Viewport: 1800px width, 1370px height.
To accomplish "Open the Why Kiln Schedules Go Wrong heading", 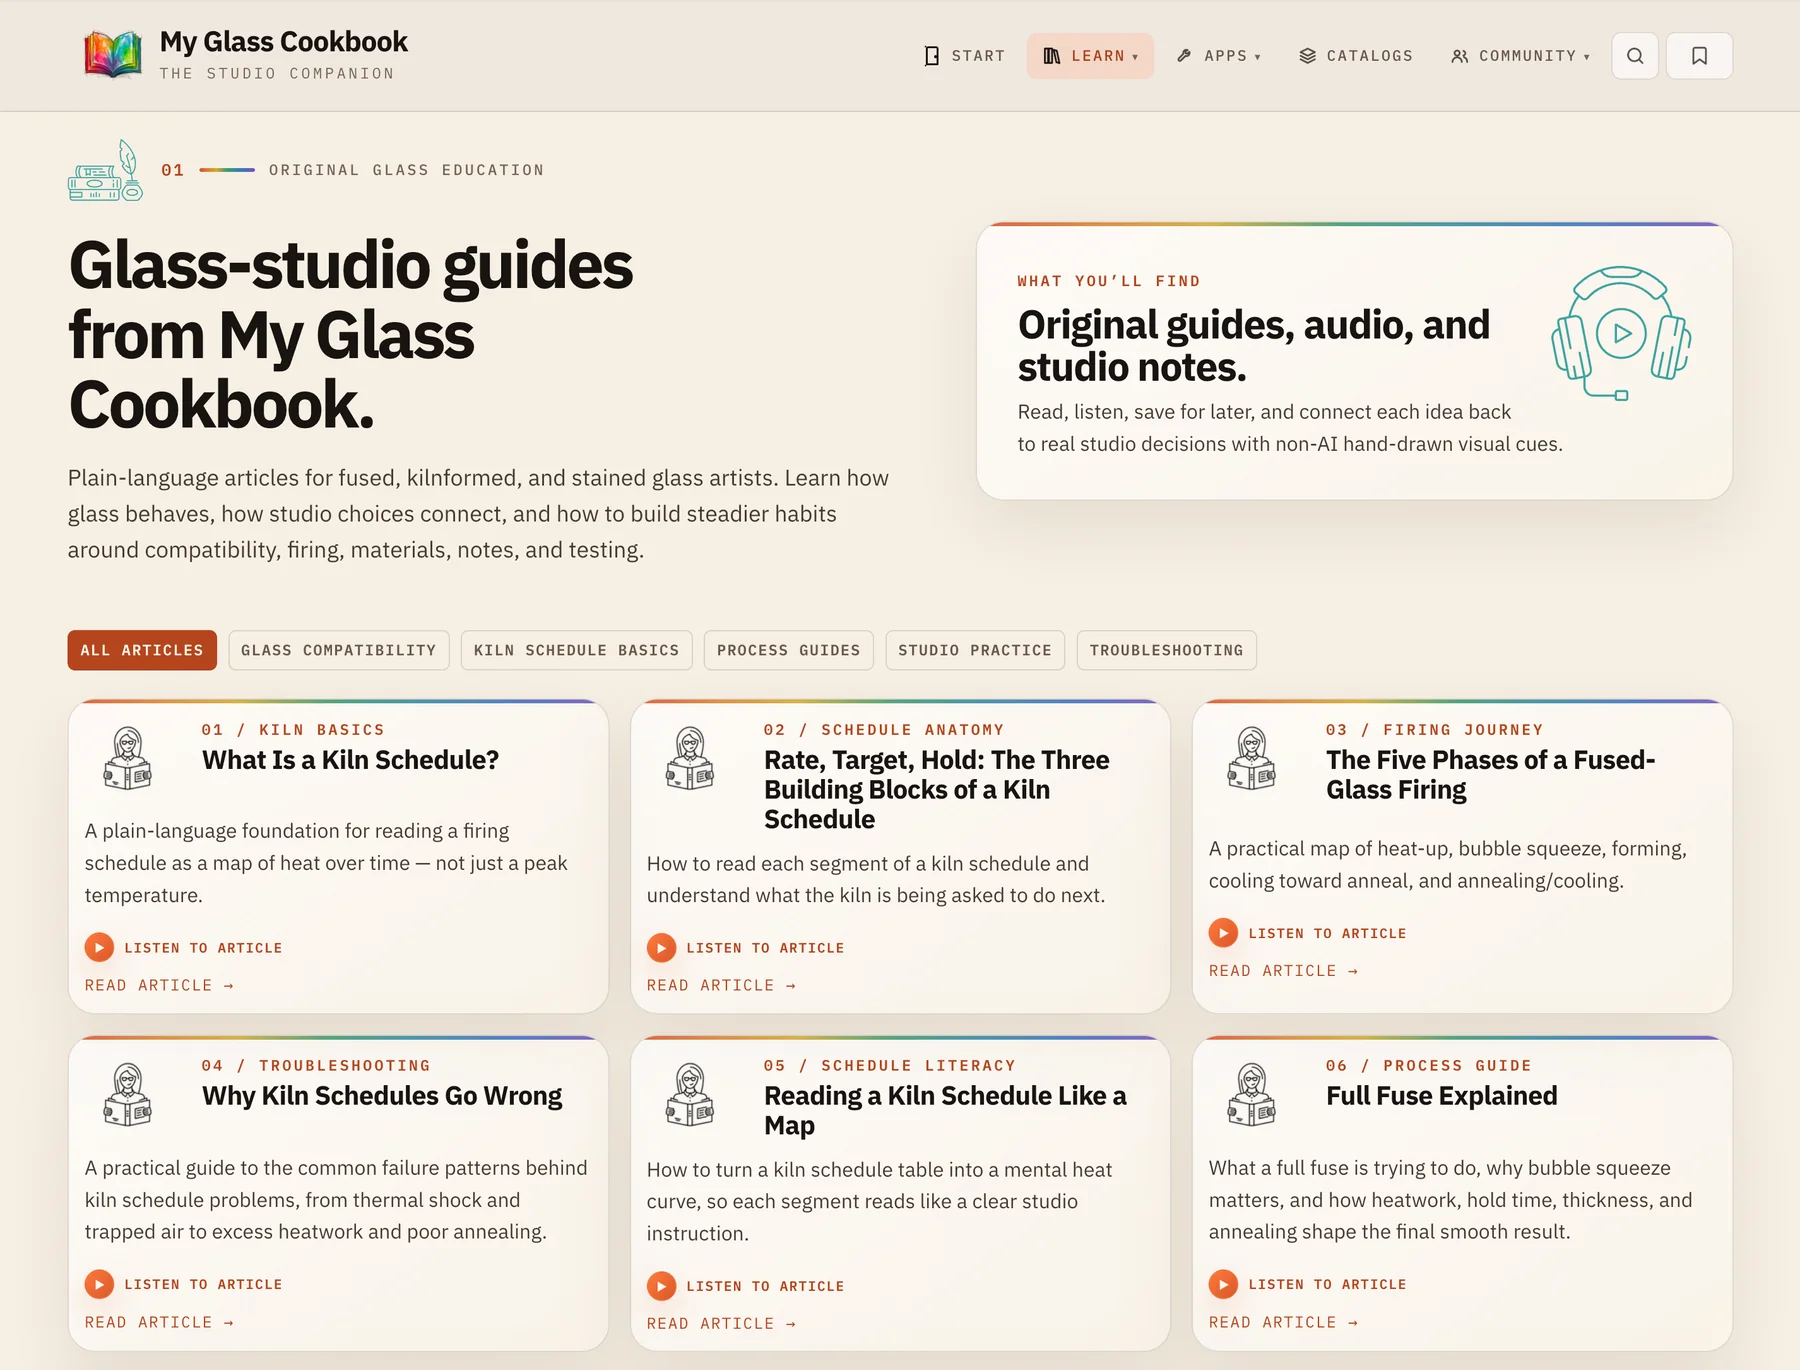I will click(382, 1096).
